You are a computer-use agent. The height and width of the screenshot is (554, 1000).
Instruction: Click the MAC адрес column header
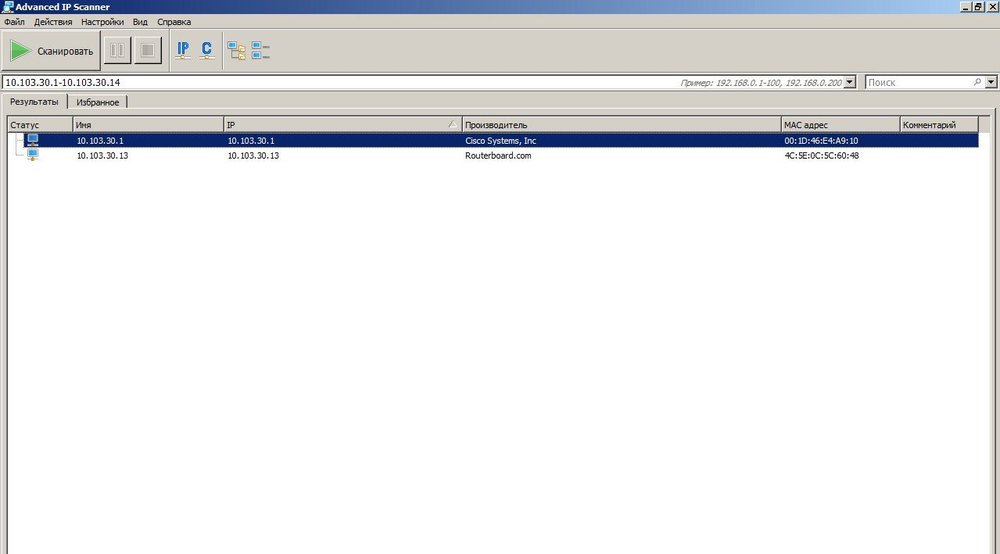pos(840,125)
